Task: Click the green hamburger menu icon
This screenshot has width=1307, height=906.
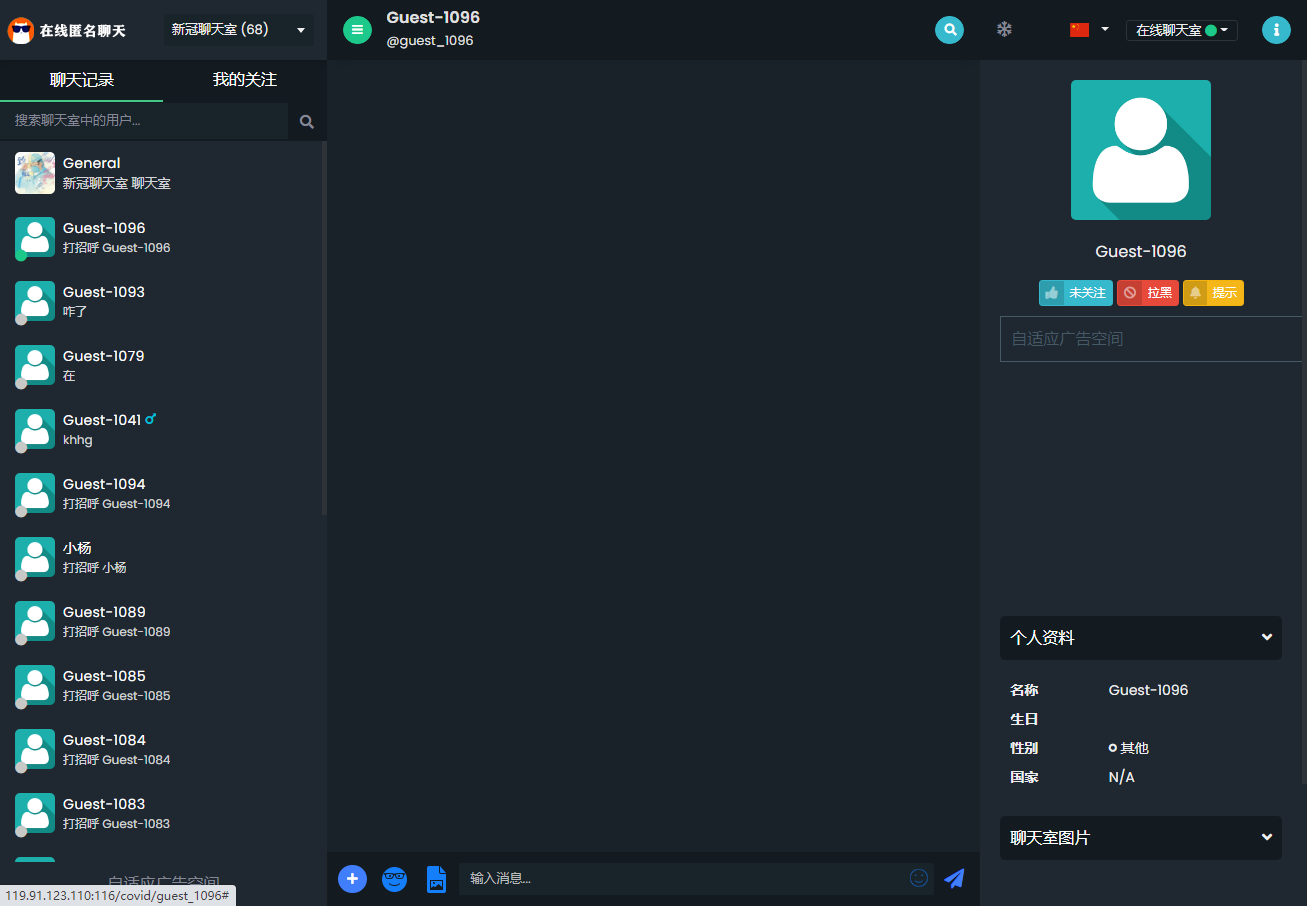Action: coord(357,30)
